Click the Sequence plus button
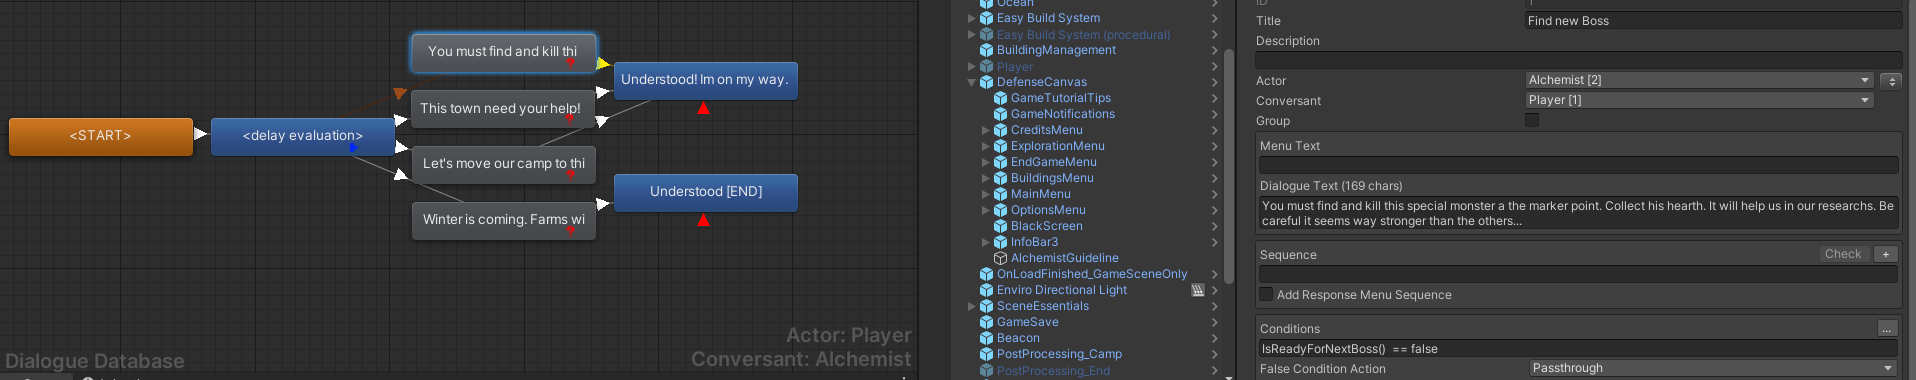 1886,254
